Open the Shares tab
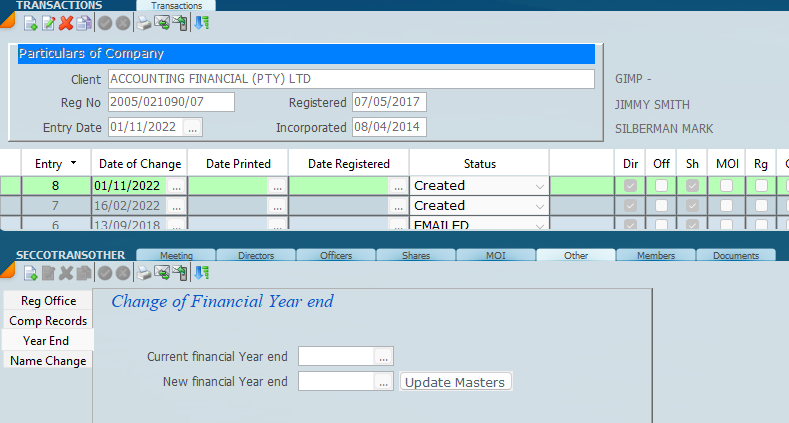The height and width of the screenshot is (423, 789). pyautogui.click(x=416, y=256)
